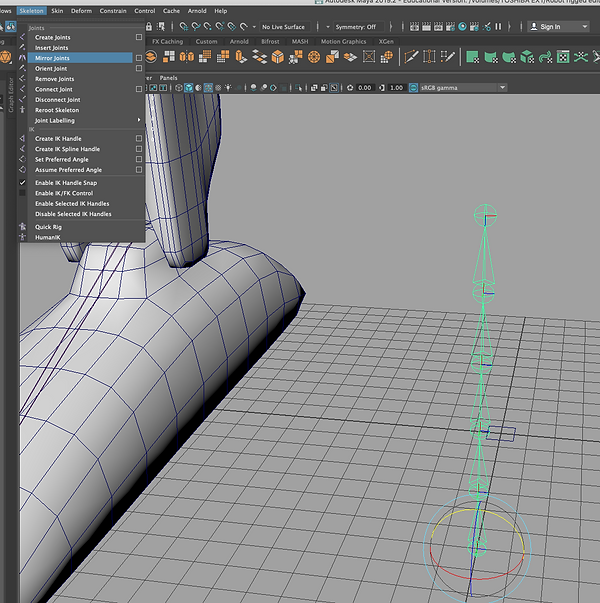
Task: Open snap options arrow before No Live Surface
Action: pyautogui.click(x=254, y=27)
